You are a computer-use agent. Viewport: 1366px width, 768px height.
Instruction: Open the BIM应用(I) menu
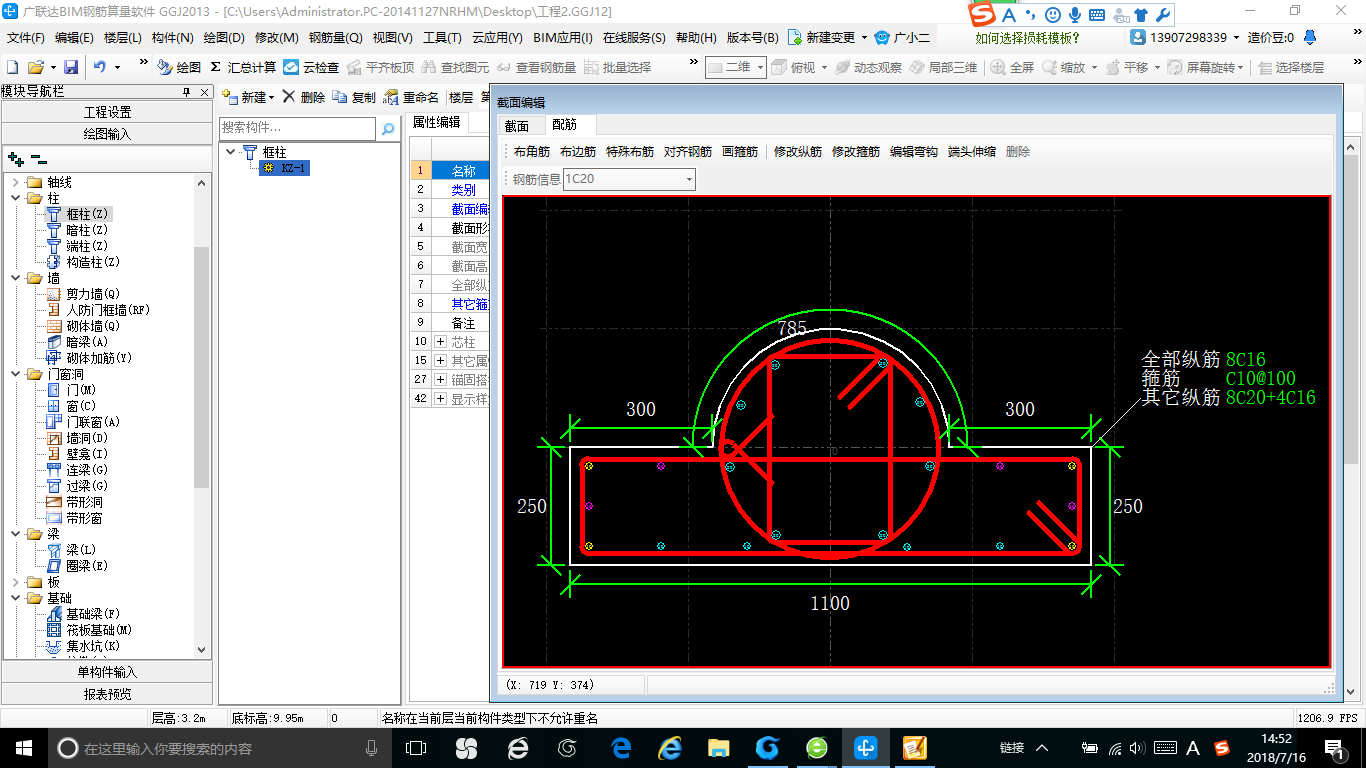[x=563, y=38]
